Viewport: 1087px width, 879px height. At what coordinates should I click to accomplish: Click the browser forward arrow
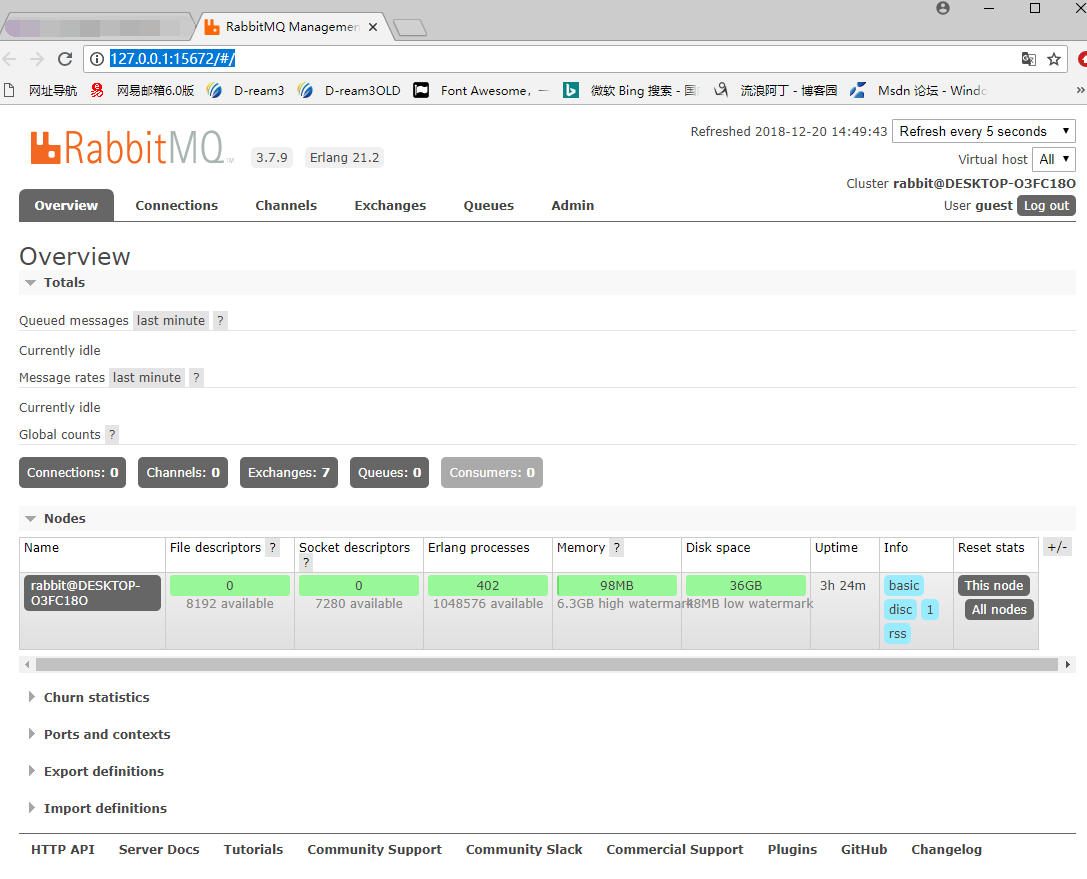(x=37, y=59)
